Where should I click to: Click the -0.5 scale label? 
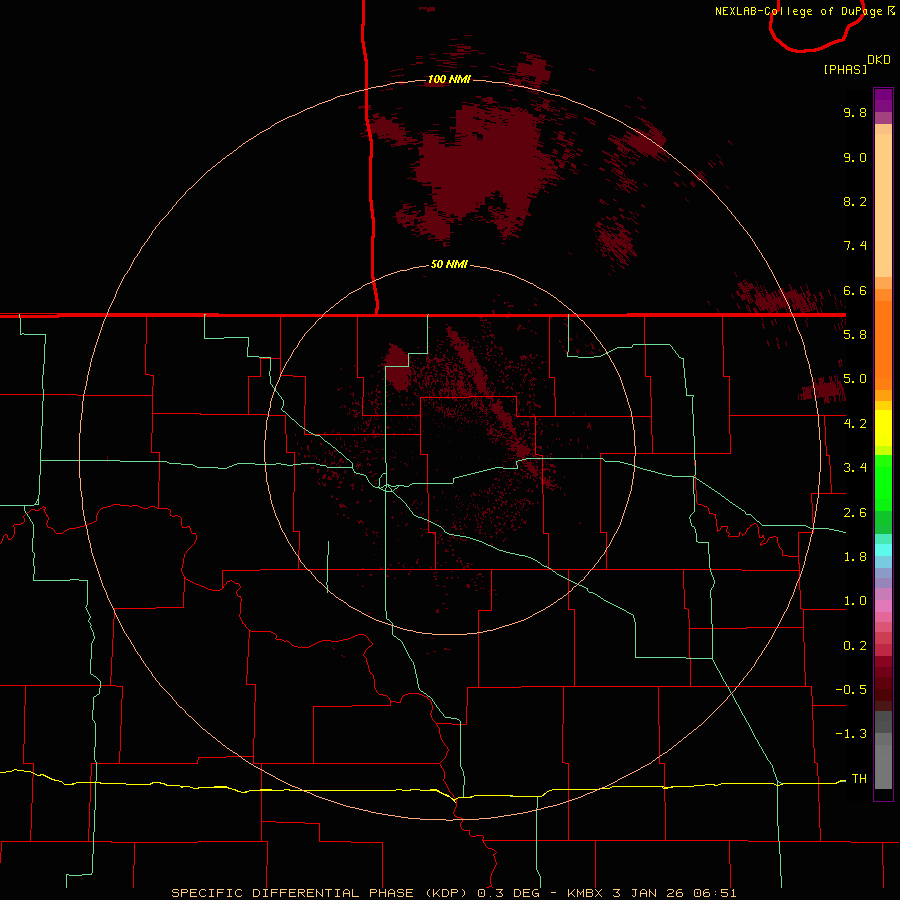pos(851,689)
